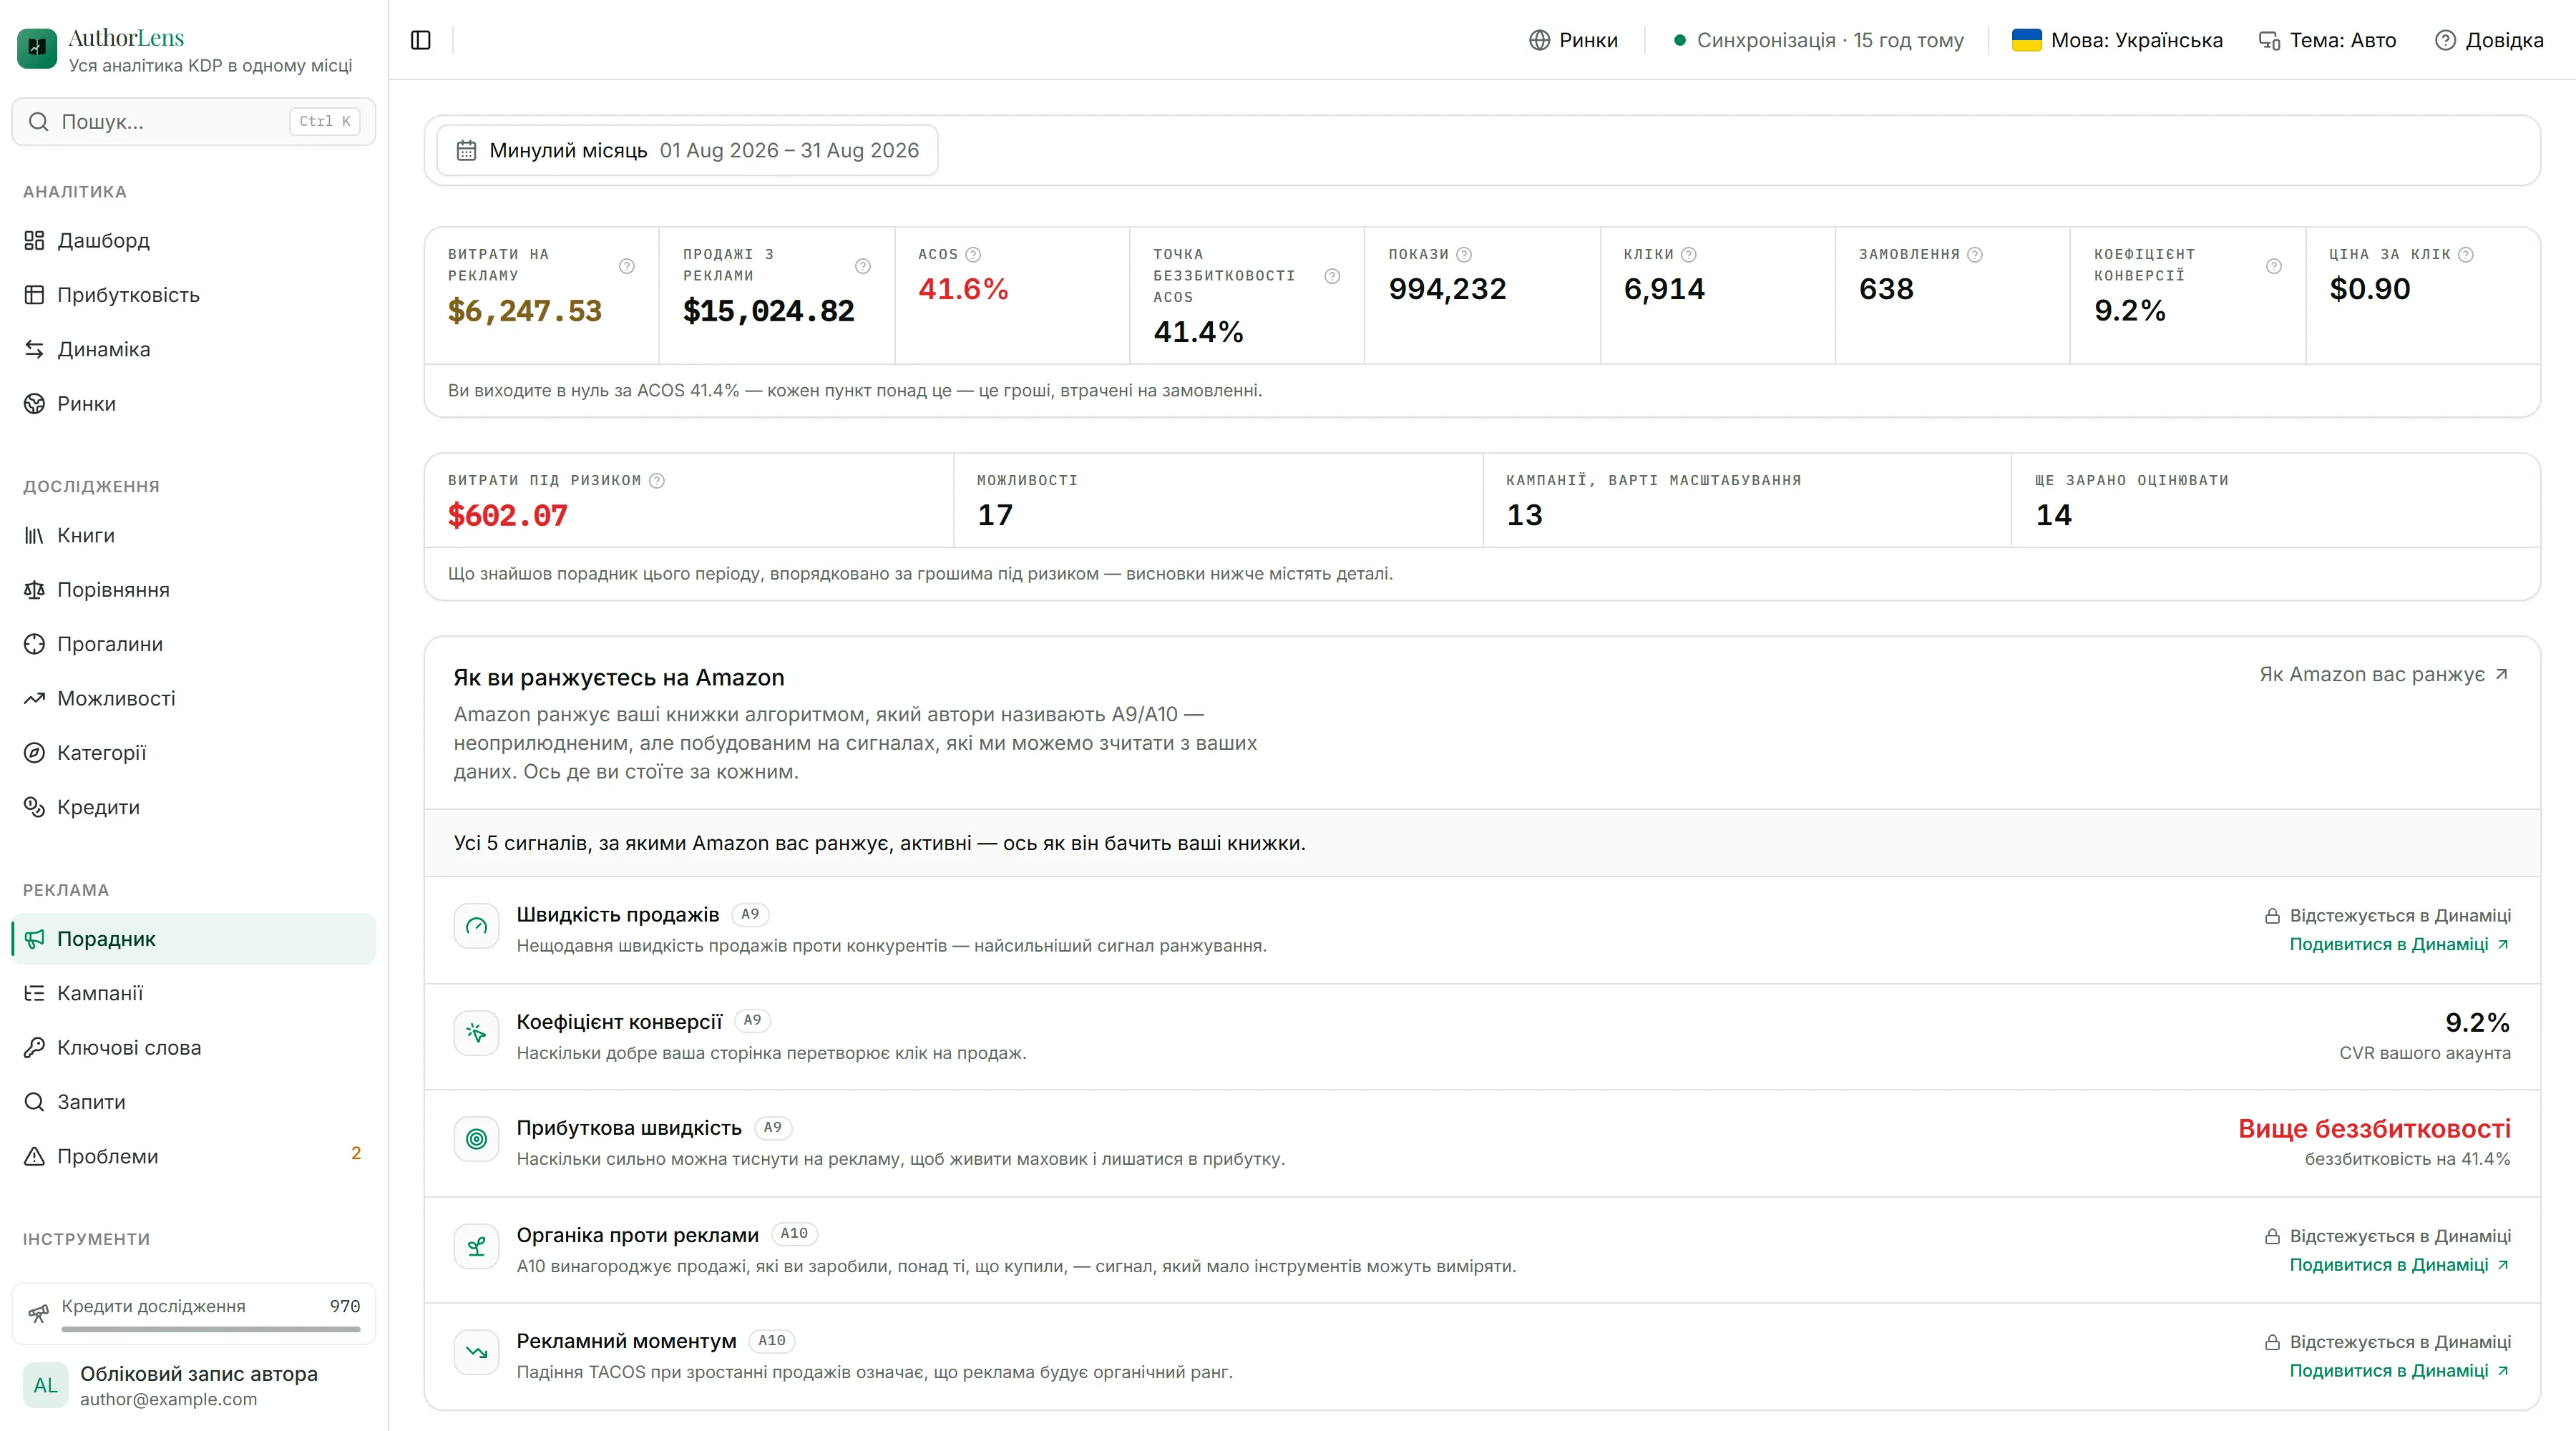Open Кампанії in the sidebar

(x=194, y=993)
